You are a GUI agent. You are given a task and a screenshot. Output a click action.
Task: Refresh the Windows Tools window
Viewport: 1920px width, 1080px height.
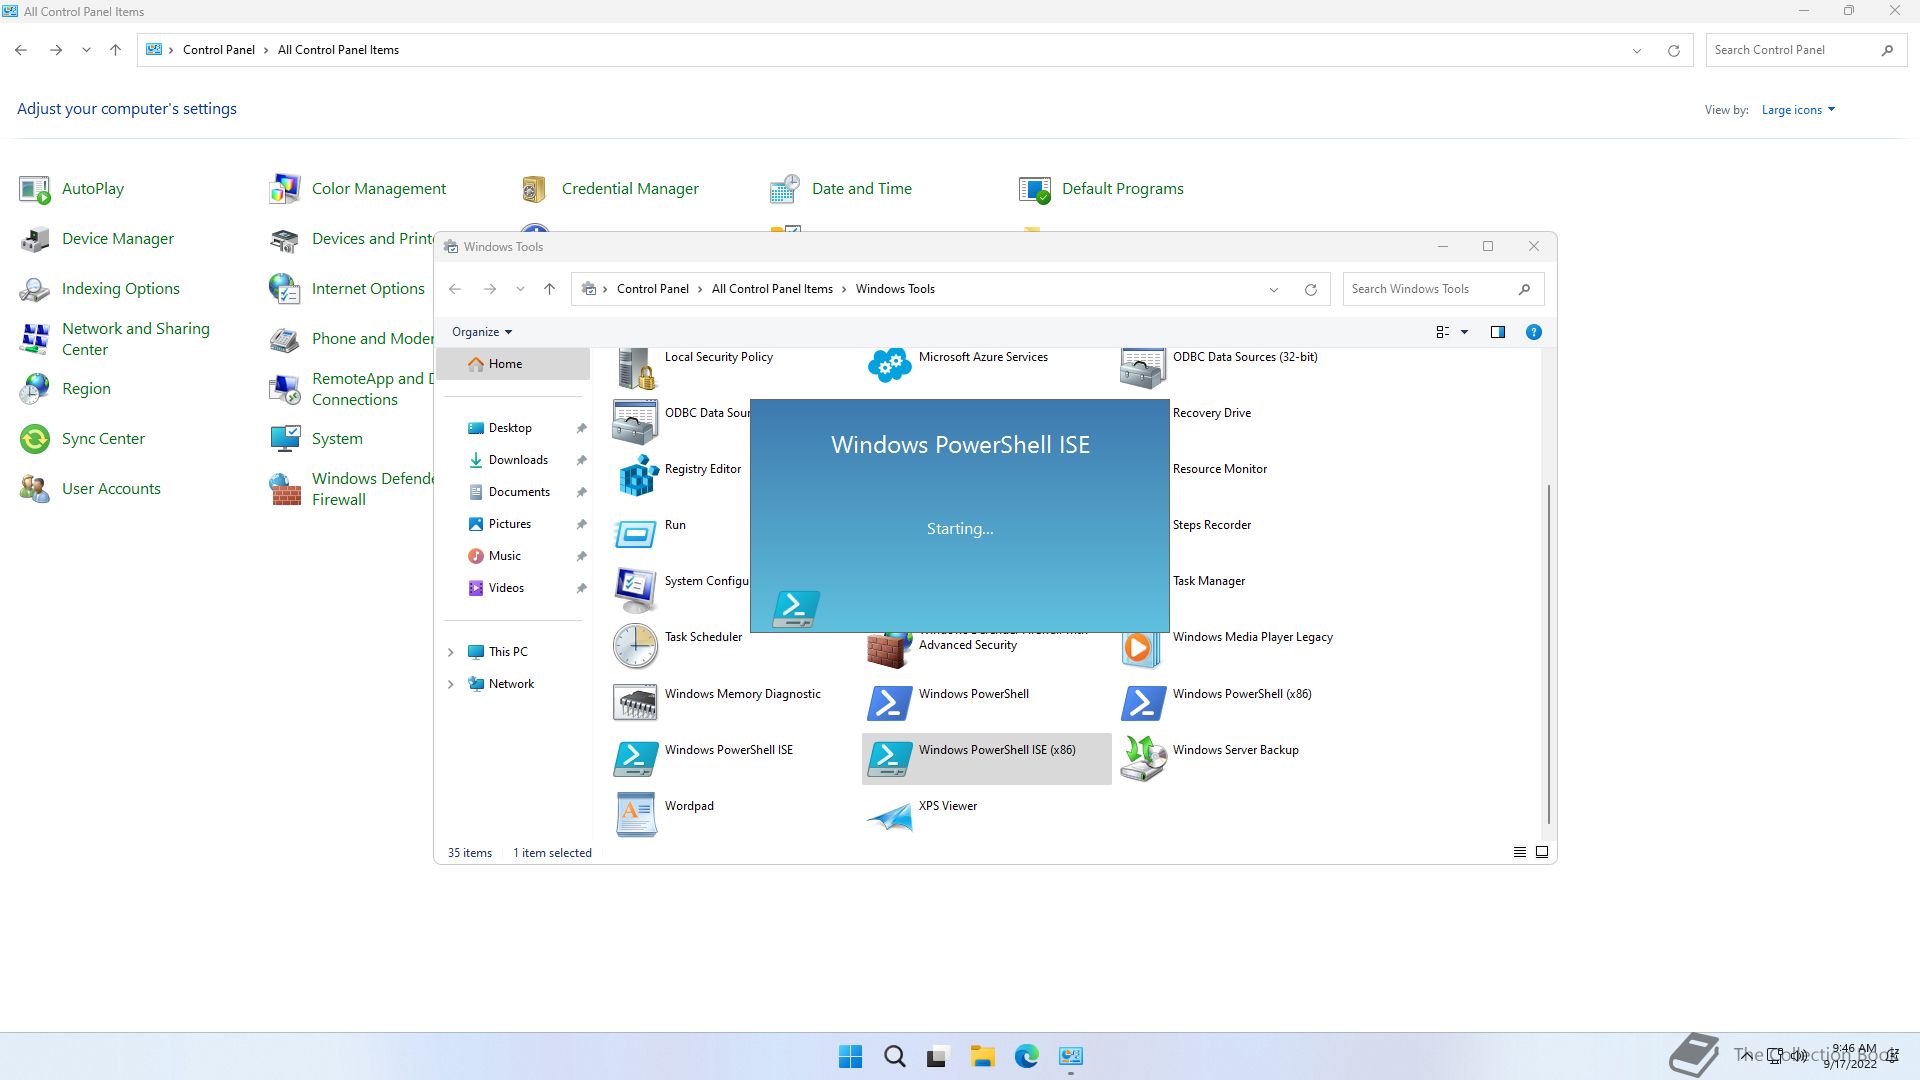1310,290
